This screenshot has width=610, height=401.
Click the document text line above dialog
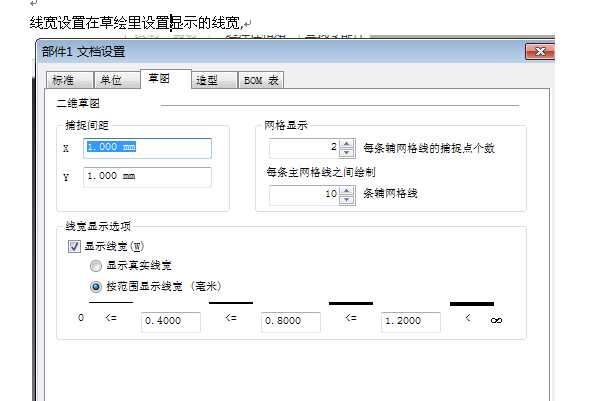[136, 23]
